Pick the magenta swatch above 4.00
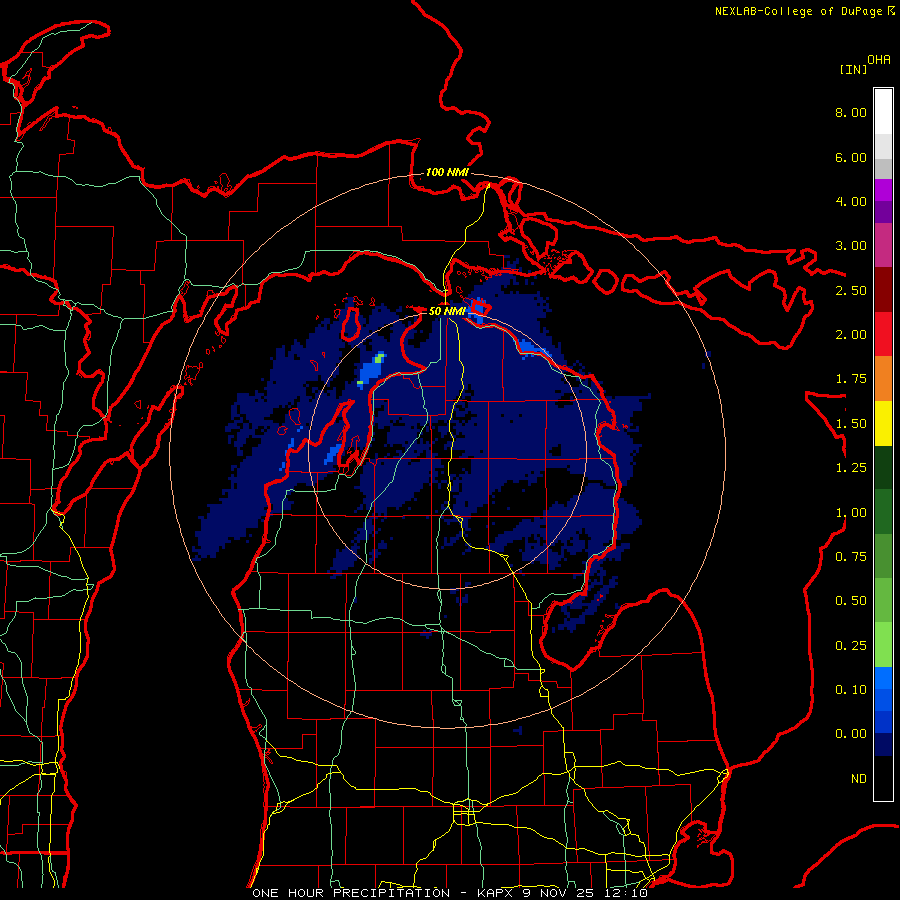This screenshot has height=900, width=900. coord(883,190)
